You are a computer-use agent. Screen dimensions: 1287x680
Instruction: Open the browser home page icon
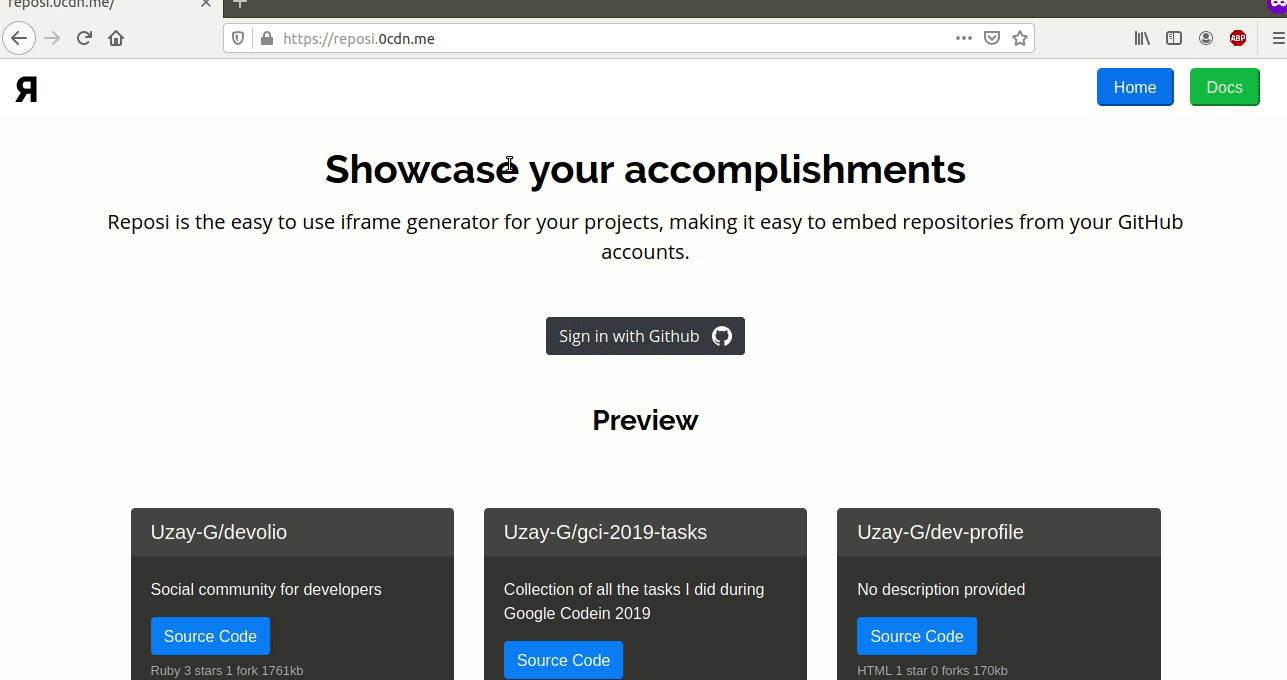pos(116,39)
